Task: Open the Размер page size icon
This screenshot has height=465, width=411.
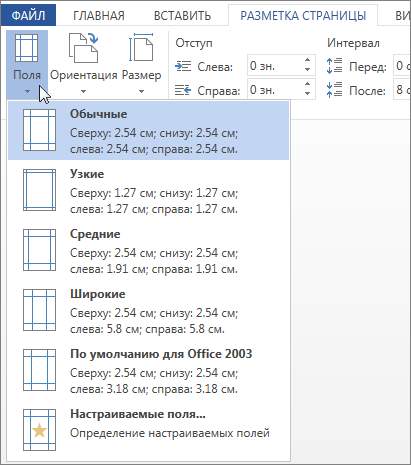Action: (141, 48)
